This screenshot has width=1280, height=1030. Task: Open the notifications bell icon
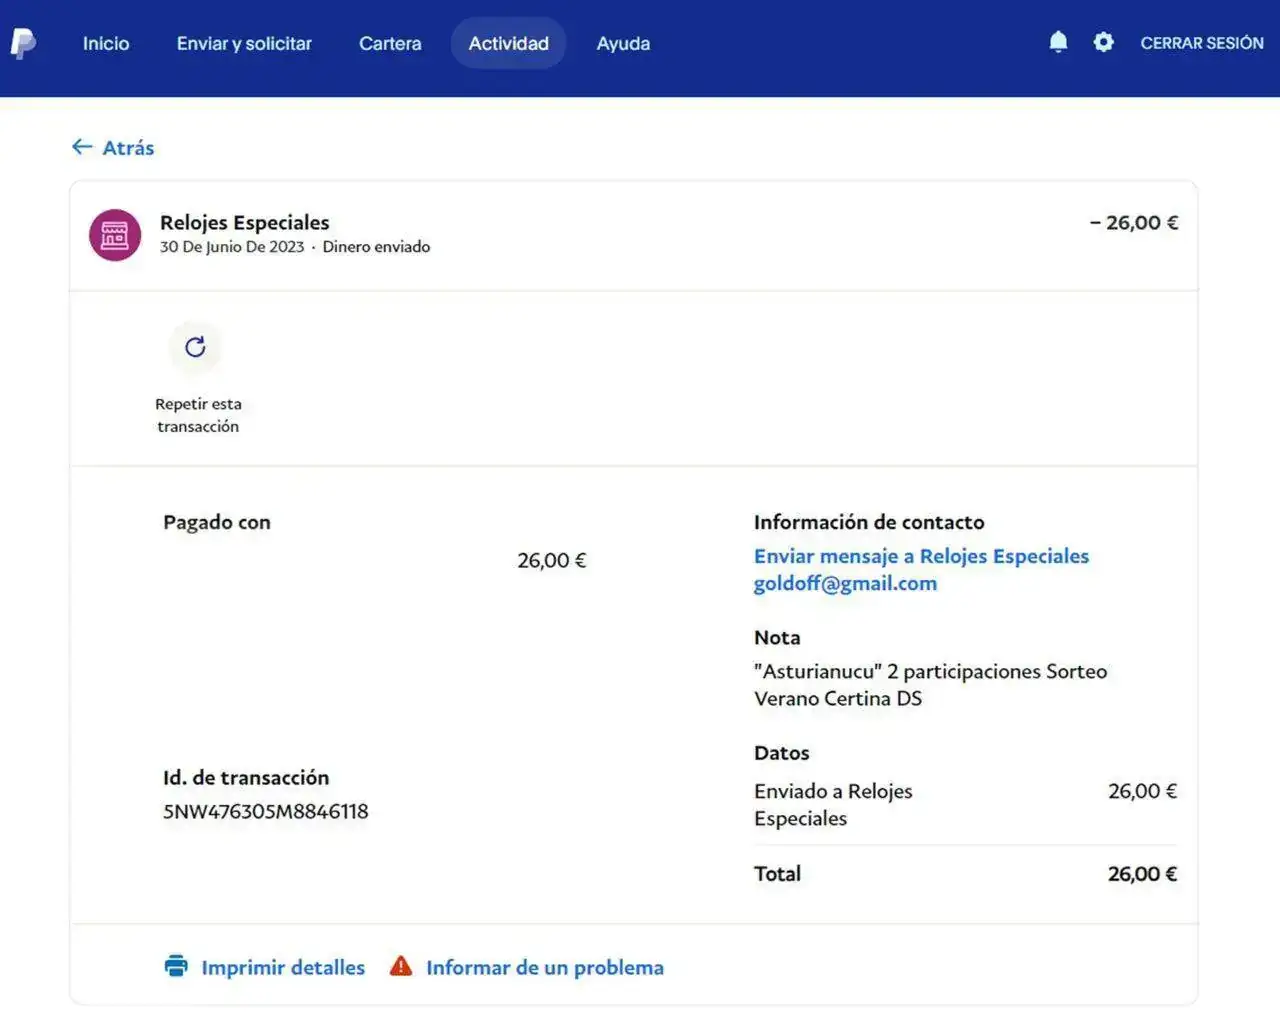(1058, 42)
